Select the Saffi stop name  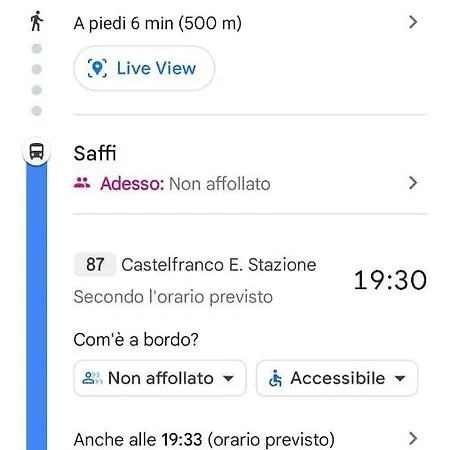coord(95,153)
